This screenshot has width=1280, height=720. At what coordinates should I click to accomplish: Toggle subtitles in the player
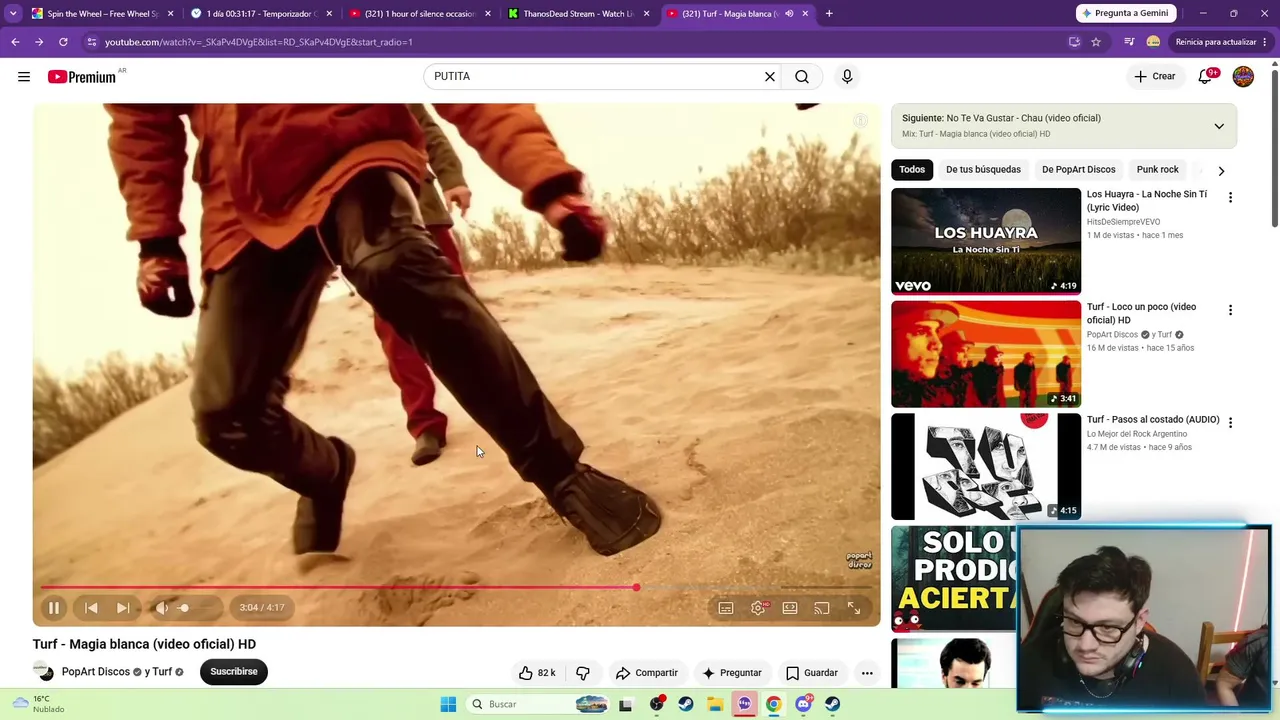(726, 608)
